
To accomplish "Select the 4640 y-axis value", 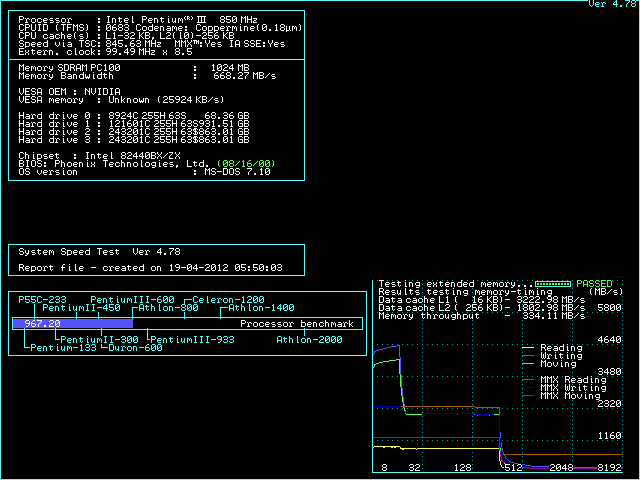I will (609, 340).
